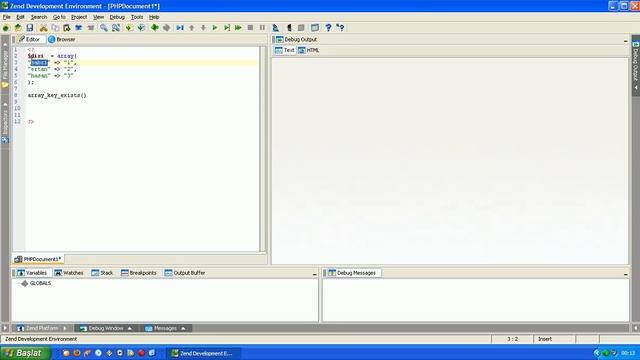The width and height of the screenshot is (640, 360).
Task: Open the Go to menu
Action: 59,17
